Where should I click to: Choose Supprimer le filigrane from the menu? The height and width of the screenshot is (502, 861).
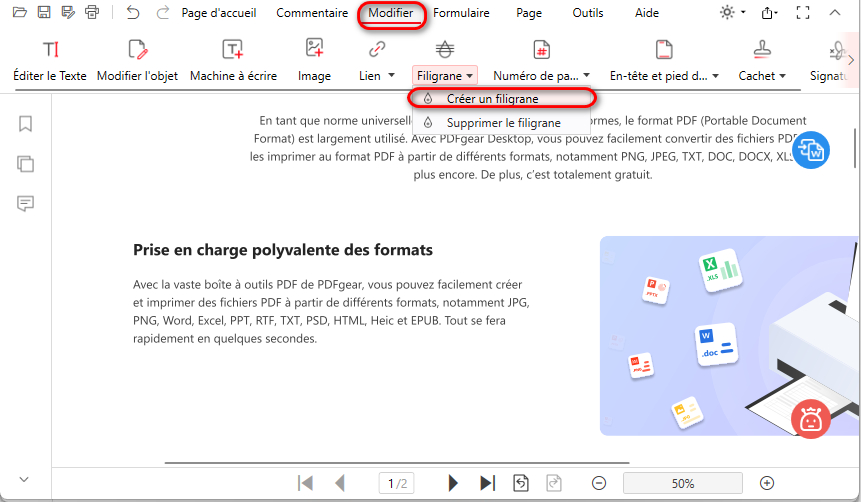[501, 123]
